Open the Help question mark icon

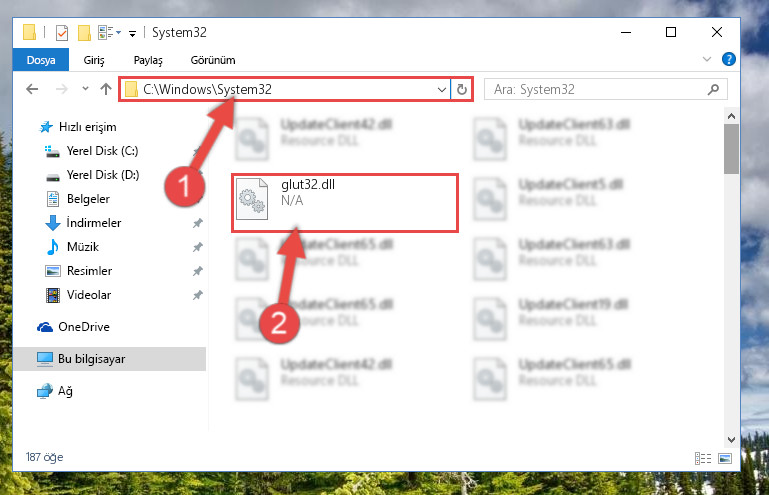click(x=729, y=59)
